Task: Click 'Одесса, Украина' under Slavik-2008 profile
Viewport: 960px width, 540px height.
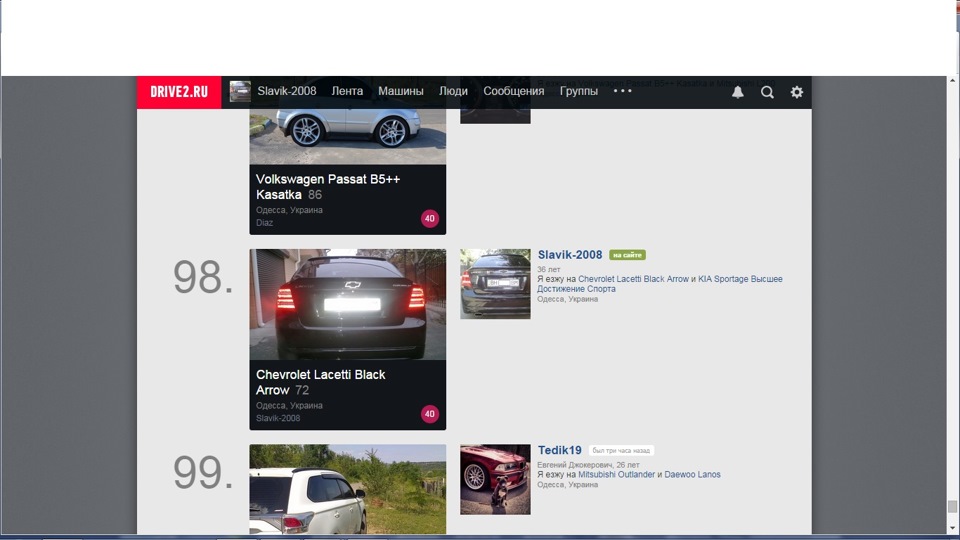Action: (568, 299)
